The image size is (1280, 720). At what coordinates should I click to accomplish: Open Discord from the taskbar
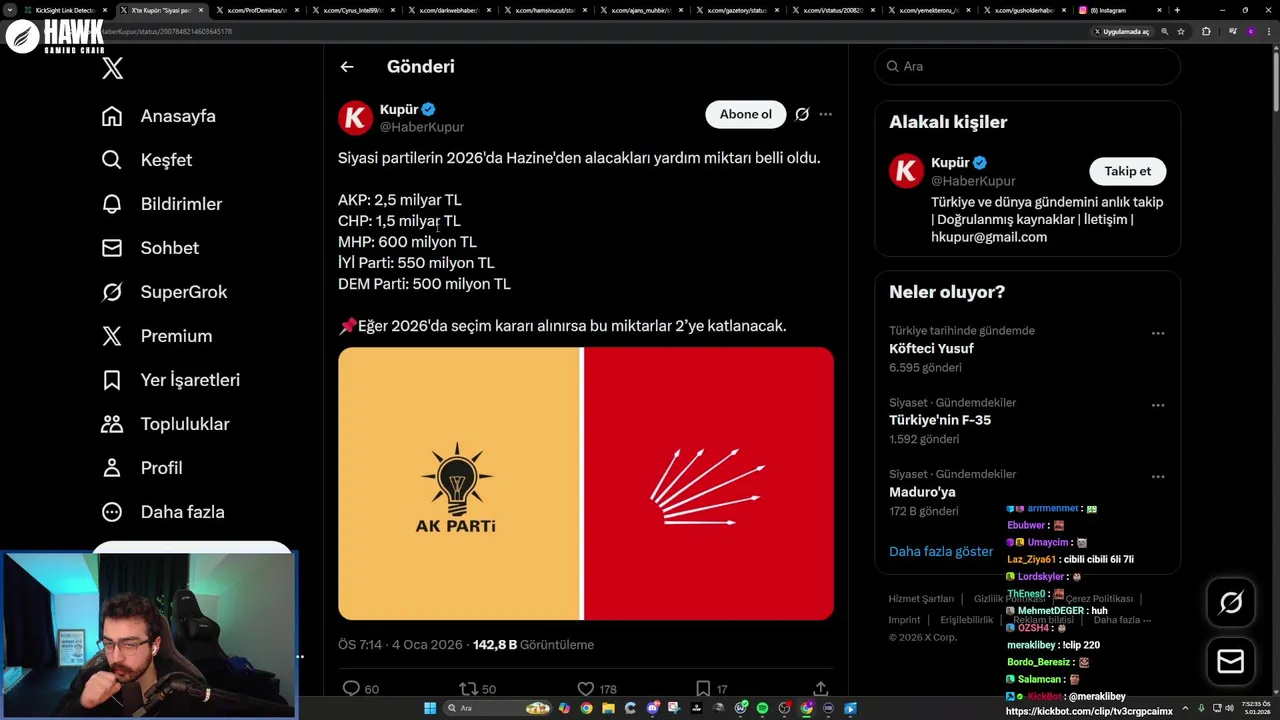(x=653, y=708)
